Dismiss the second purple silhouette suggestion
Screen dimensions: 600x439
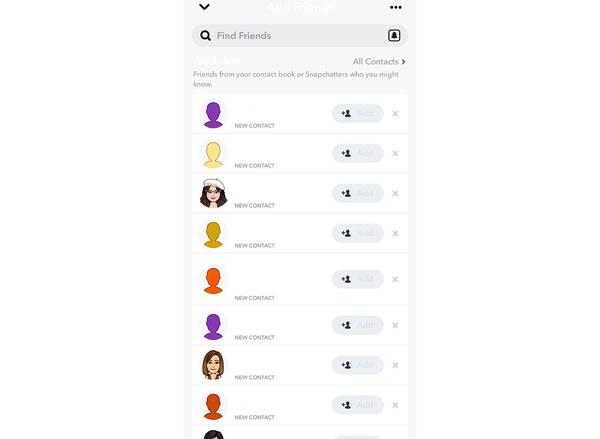395,325
